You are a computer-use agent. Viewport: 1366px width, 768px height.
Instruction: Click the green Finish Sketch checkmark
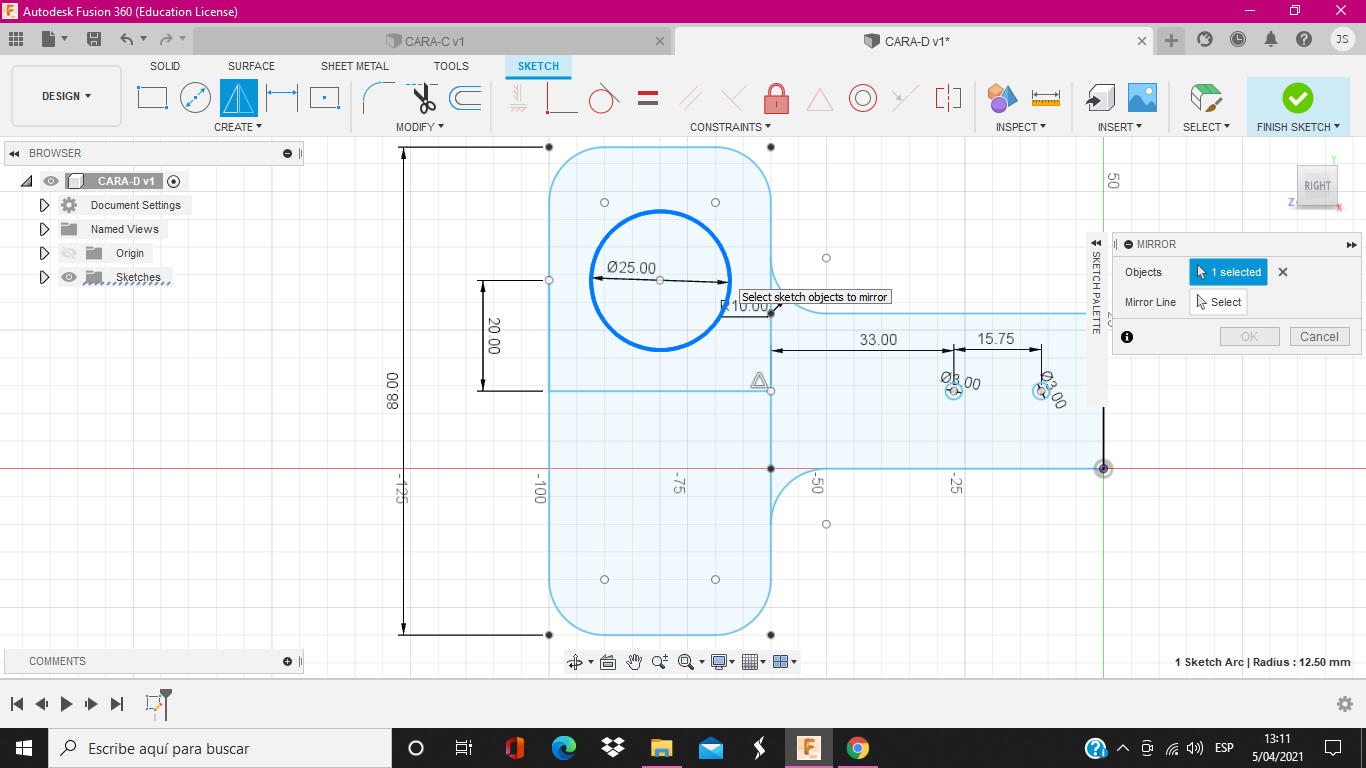[x=1298, y=98]
